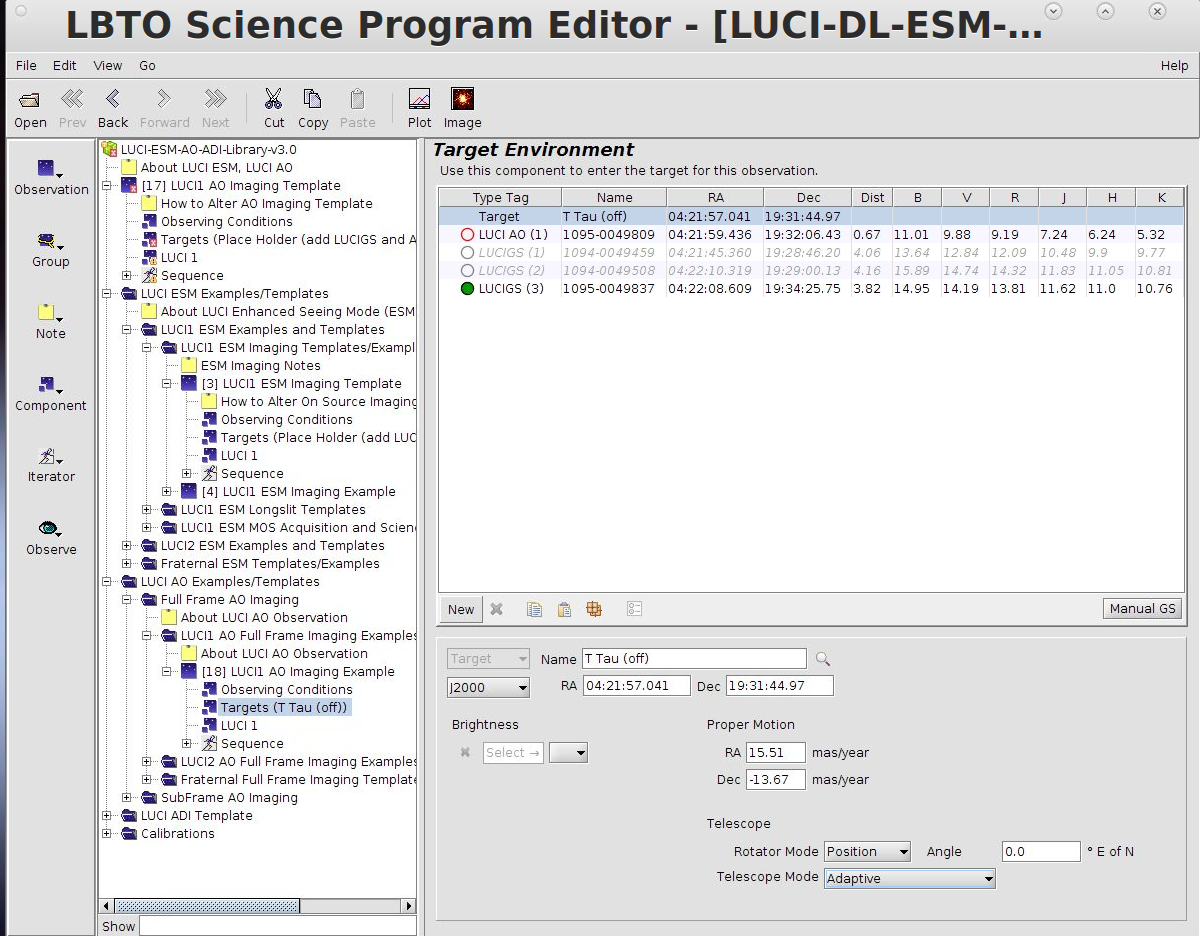
Task: Click the brightness Select button
Action: 513,753
